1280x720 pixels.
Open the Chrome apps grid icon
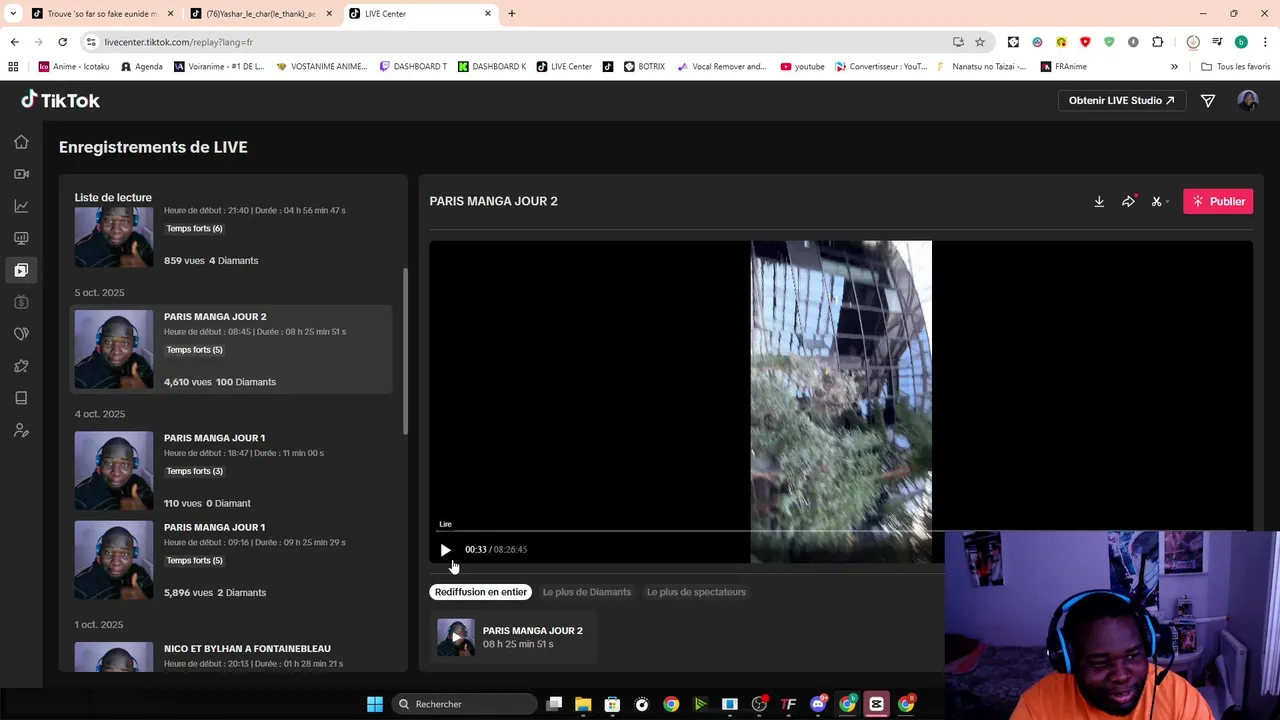pyautogui.click(x=13, y=67)
